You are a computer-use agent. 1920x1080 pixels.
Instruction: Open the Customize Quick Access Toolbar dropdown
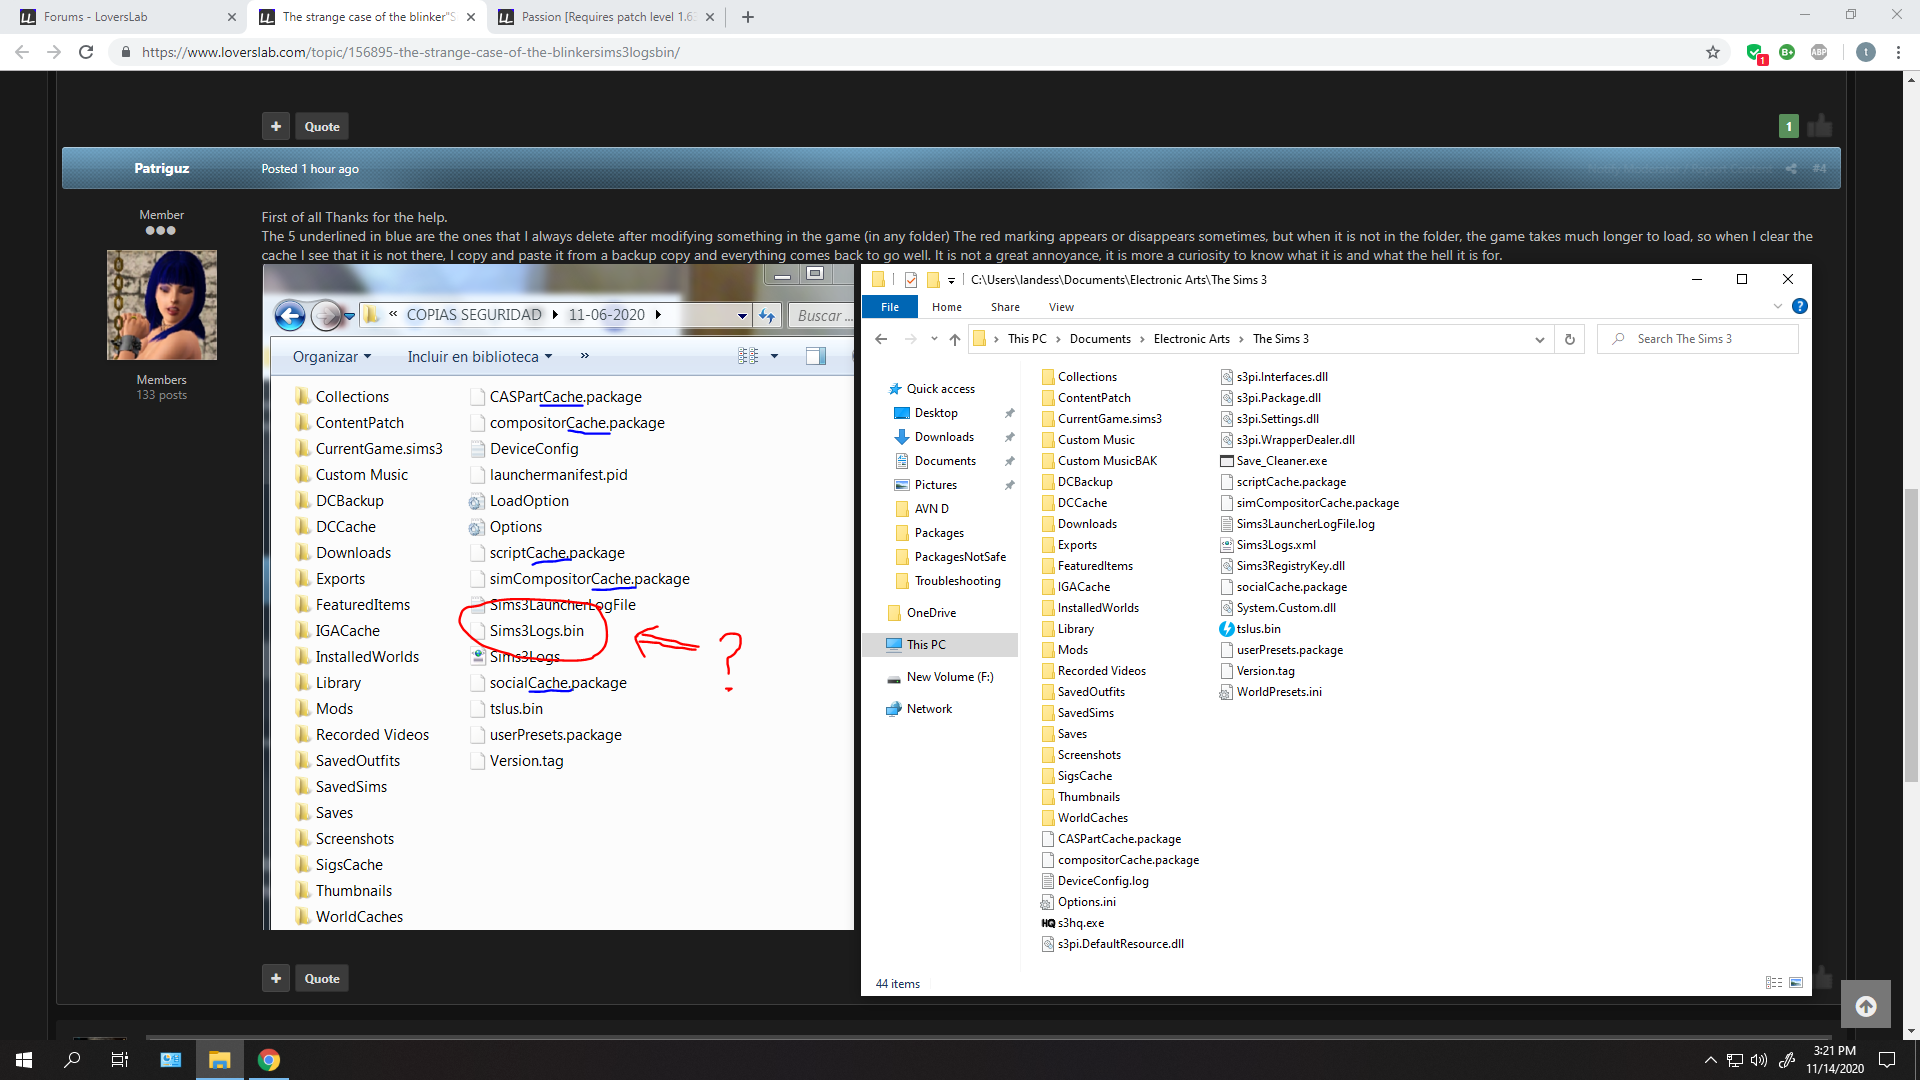[952, 280]
